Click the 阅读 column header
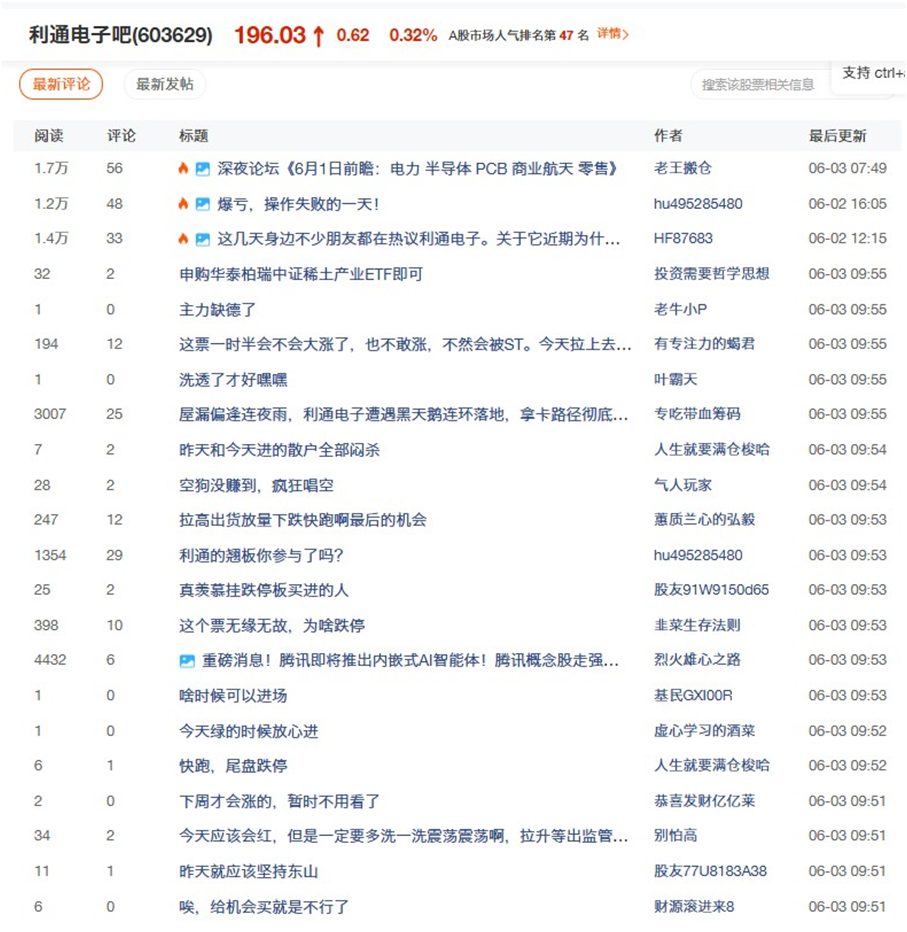The image size is (907, 932). 49,136
